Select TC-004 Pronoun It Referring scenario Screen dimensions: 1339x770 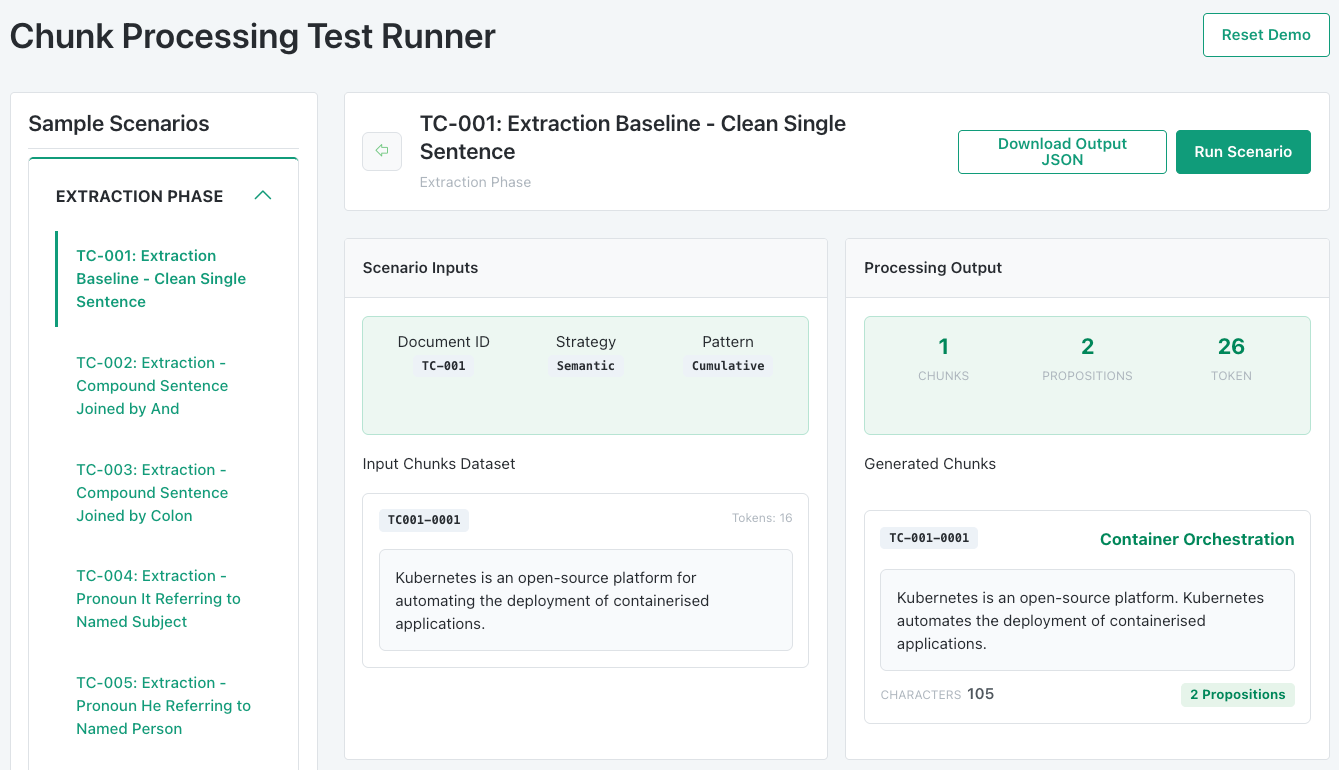click(x=158, y=599)
